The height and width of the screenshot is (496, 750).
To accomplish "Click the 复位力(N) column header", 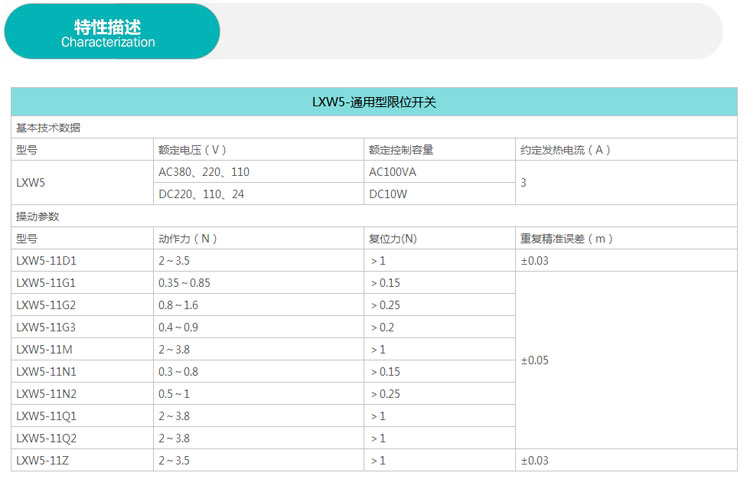I will [x=440, y=238].
